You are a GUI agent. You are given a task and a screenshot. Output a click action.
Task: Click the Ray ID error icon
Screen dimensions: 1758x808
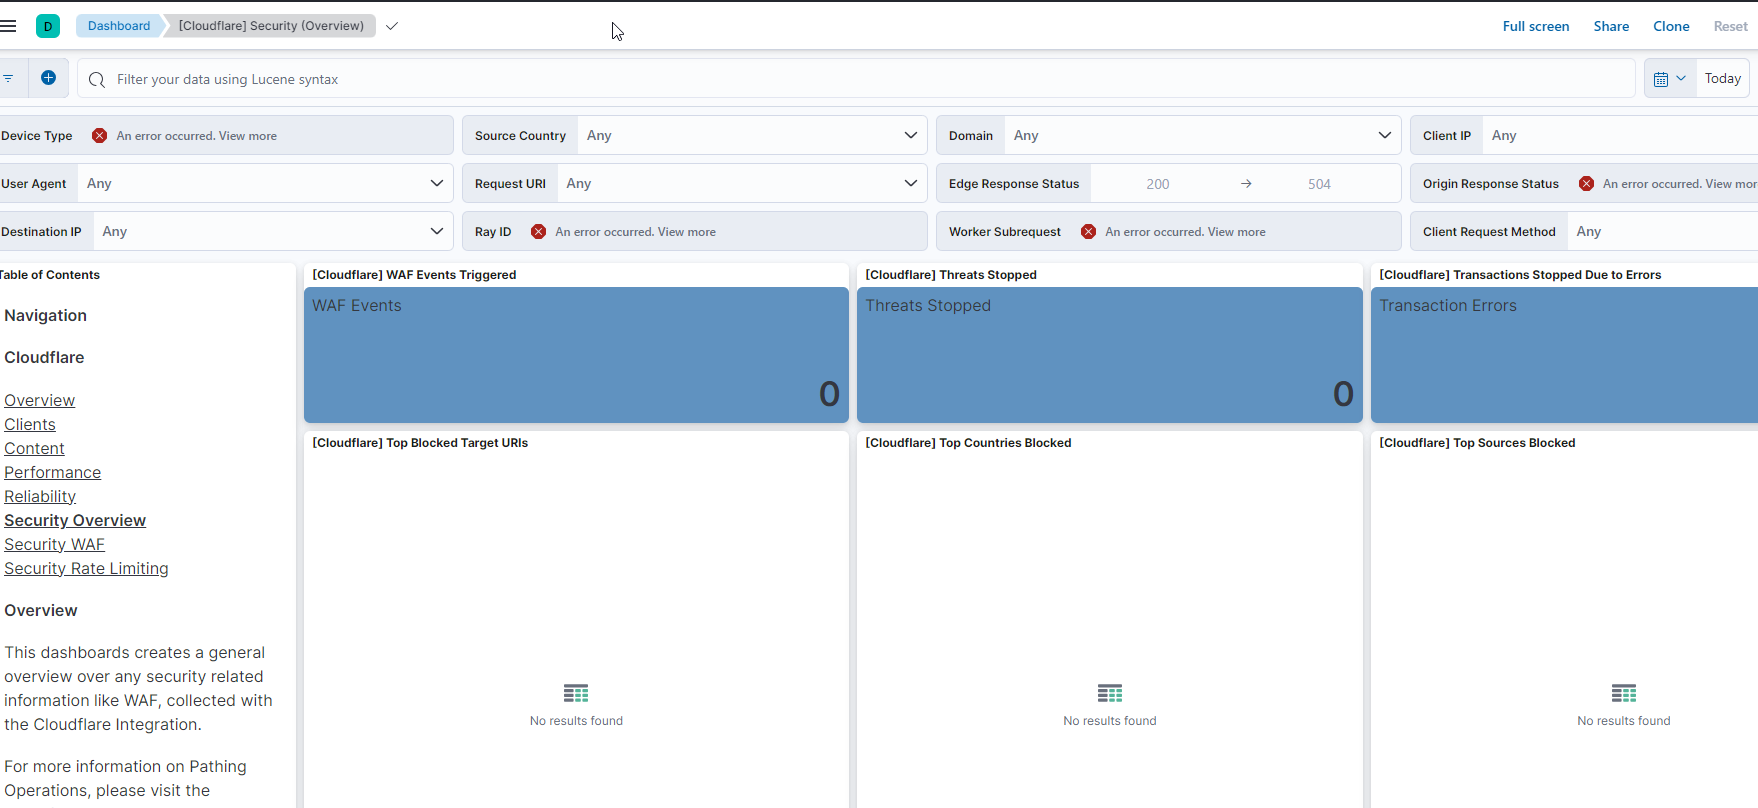coord(539,232)
